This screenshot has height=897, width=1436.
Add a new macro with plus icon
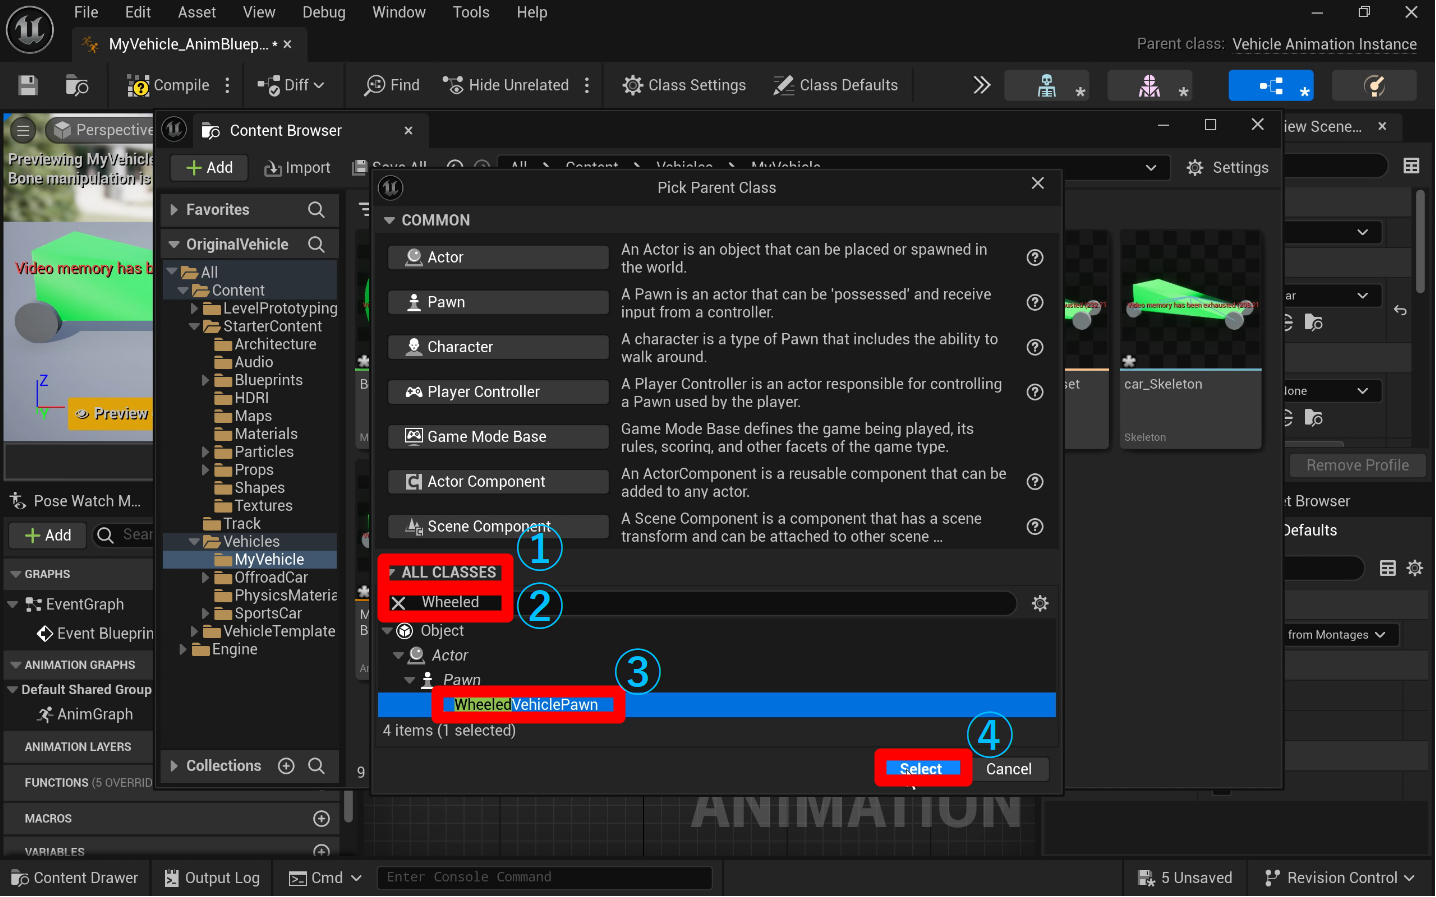click(x=321, y=819)
